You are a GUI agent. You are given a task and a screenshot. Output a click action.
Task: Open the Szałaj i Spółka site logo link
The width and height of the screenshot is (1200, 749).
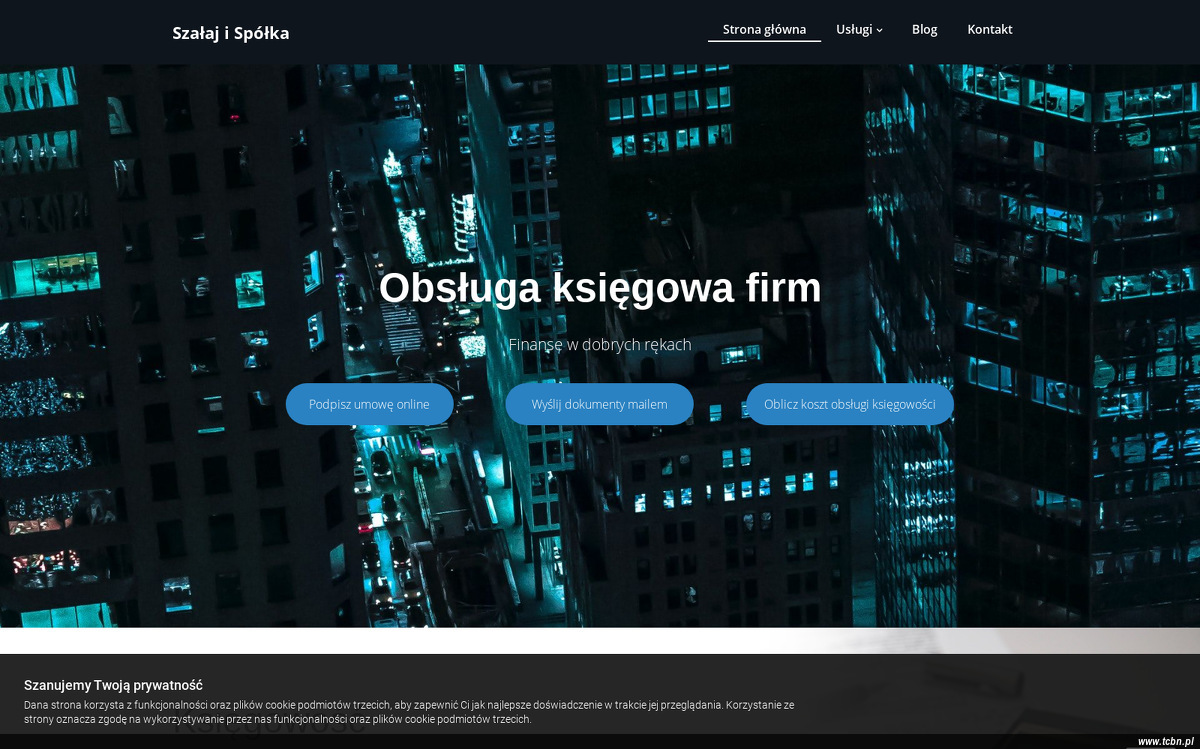coord(231,33)
